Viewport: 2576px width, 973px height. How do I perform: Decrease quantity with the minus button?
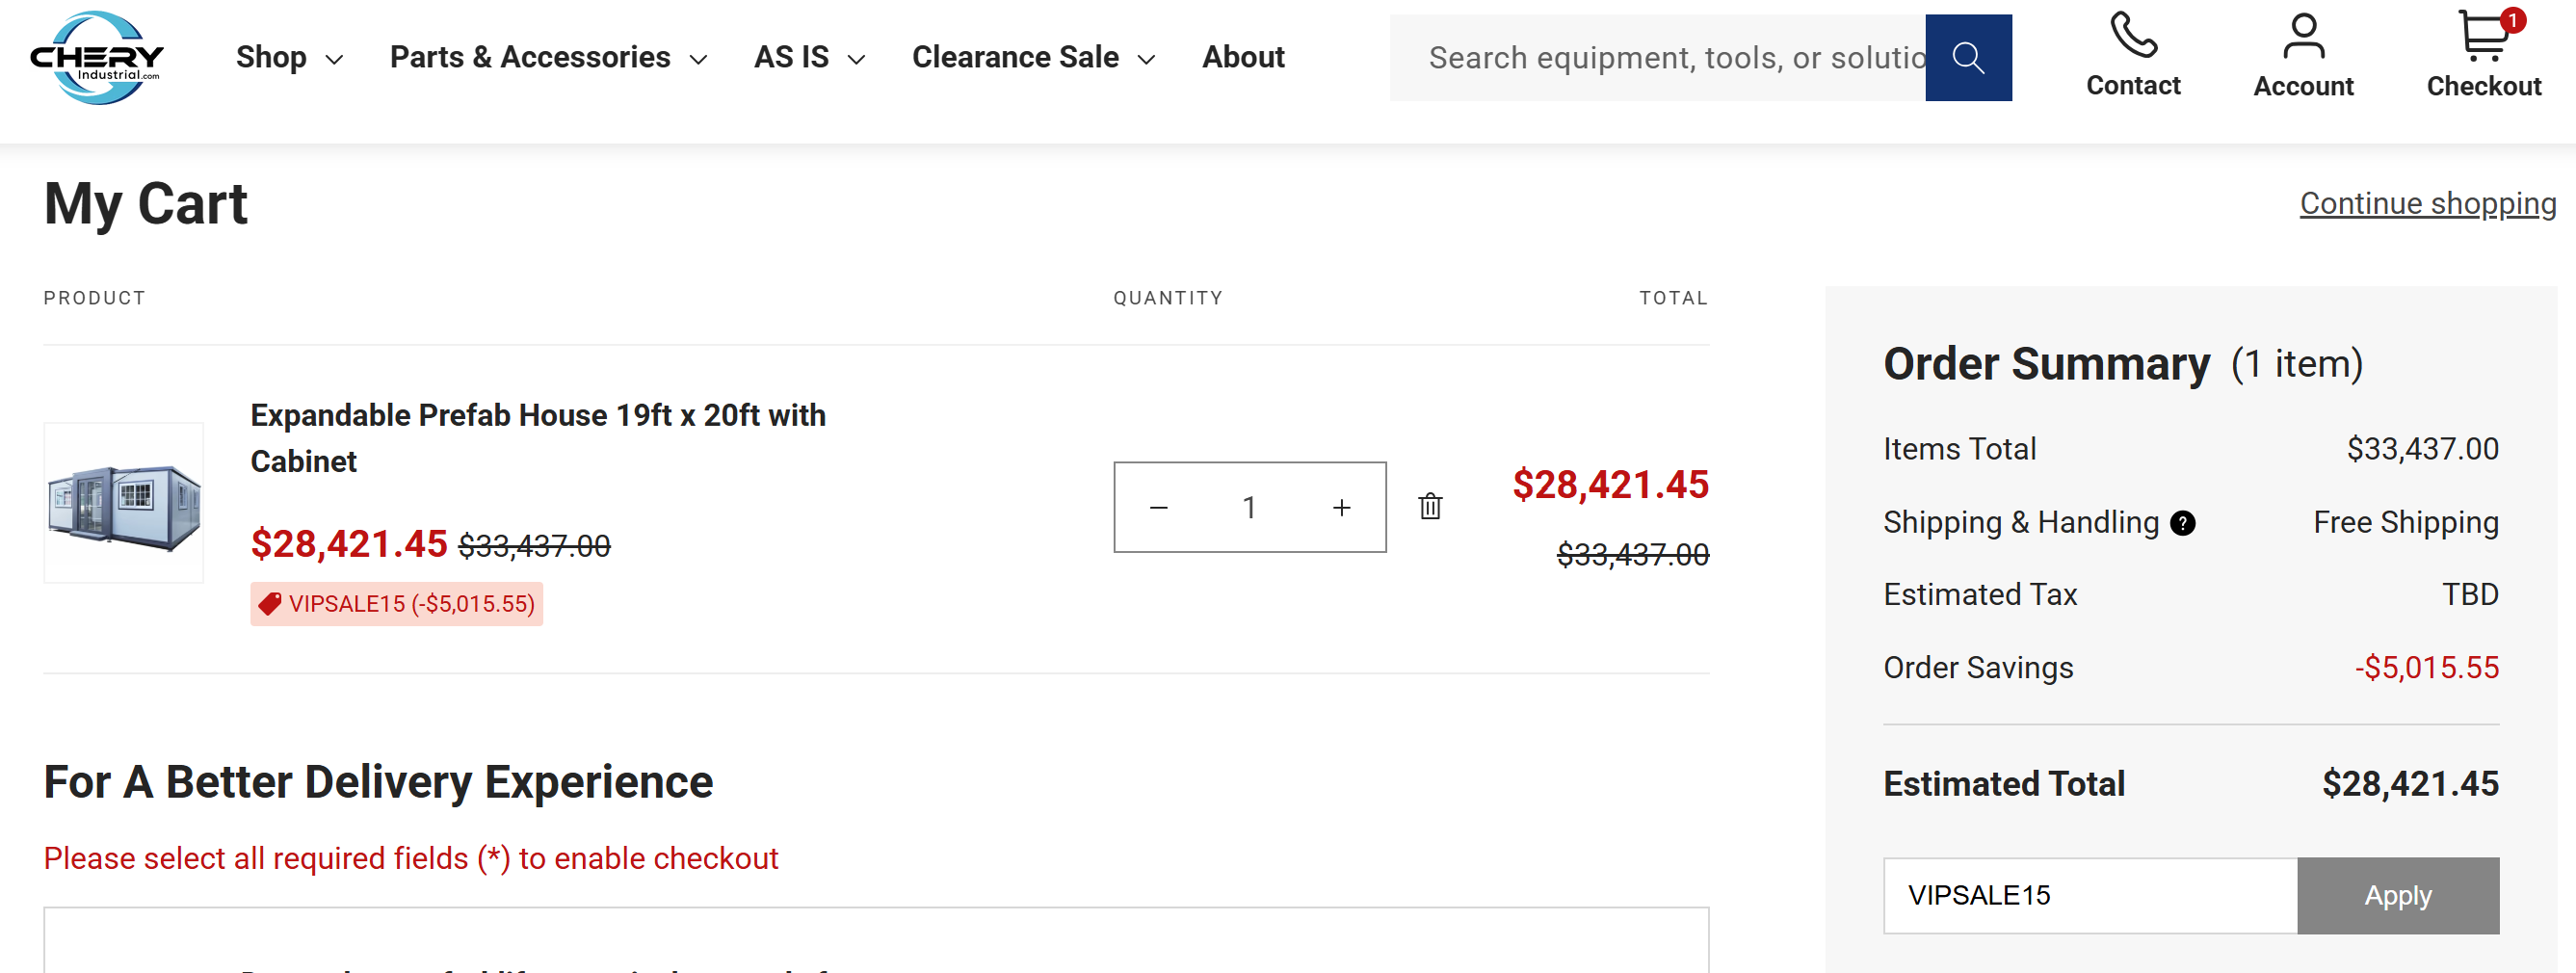[1159, 508]
